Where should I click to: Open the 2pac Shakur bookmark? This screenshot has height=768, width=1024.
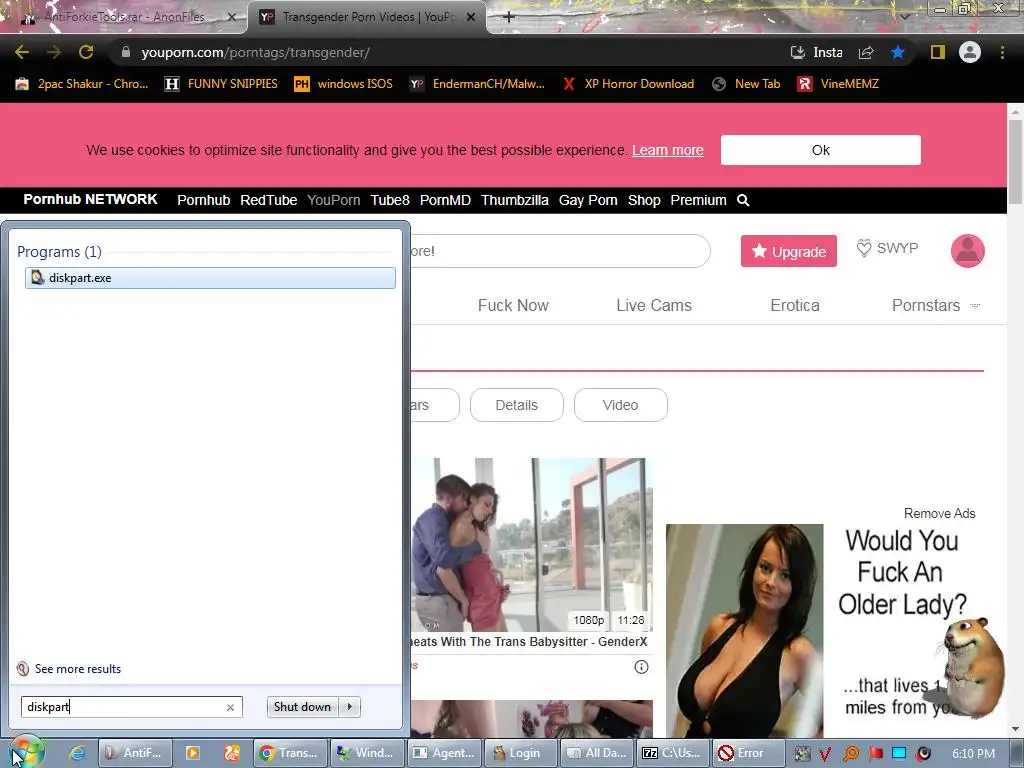pyautogui.click(x=82, y=84)
